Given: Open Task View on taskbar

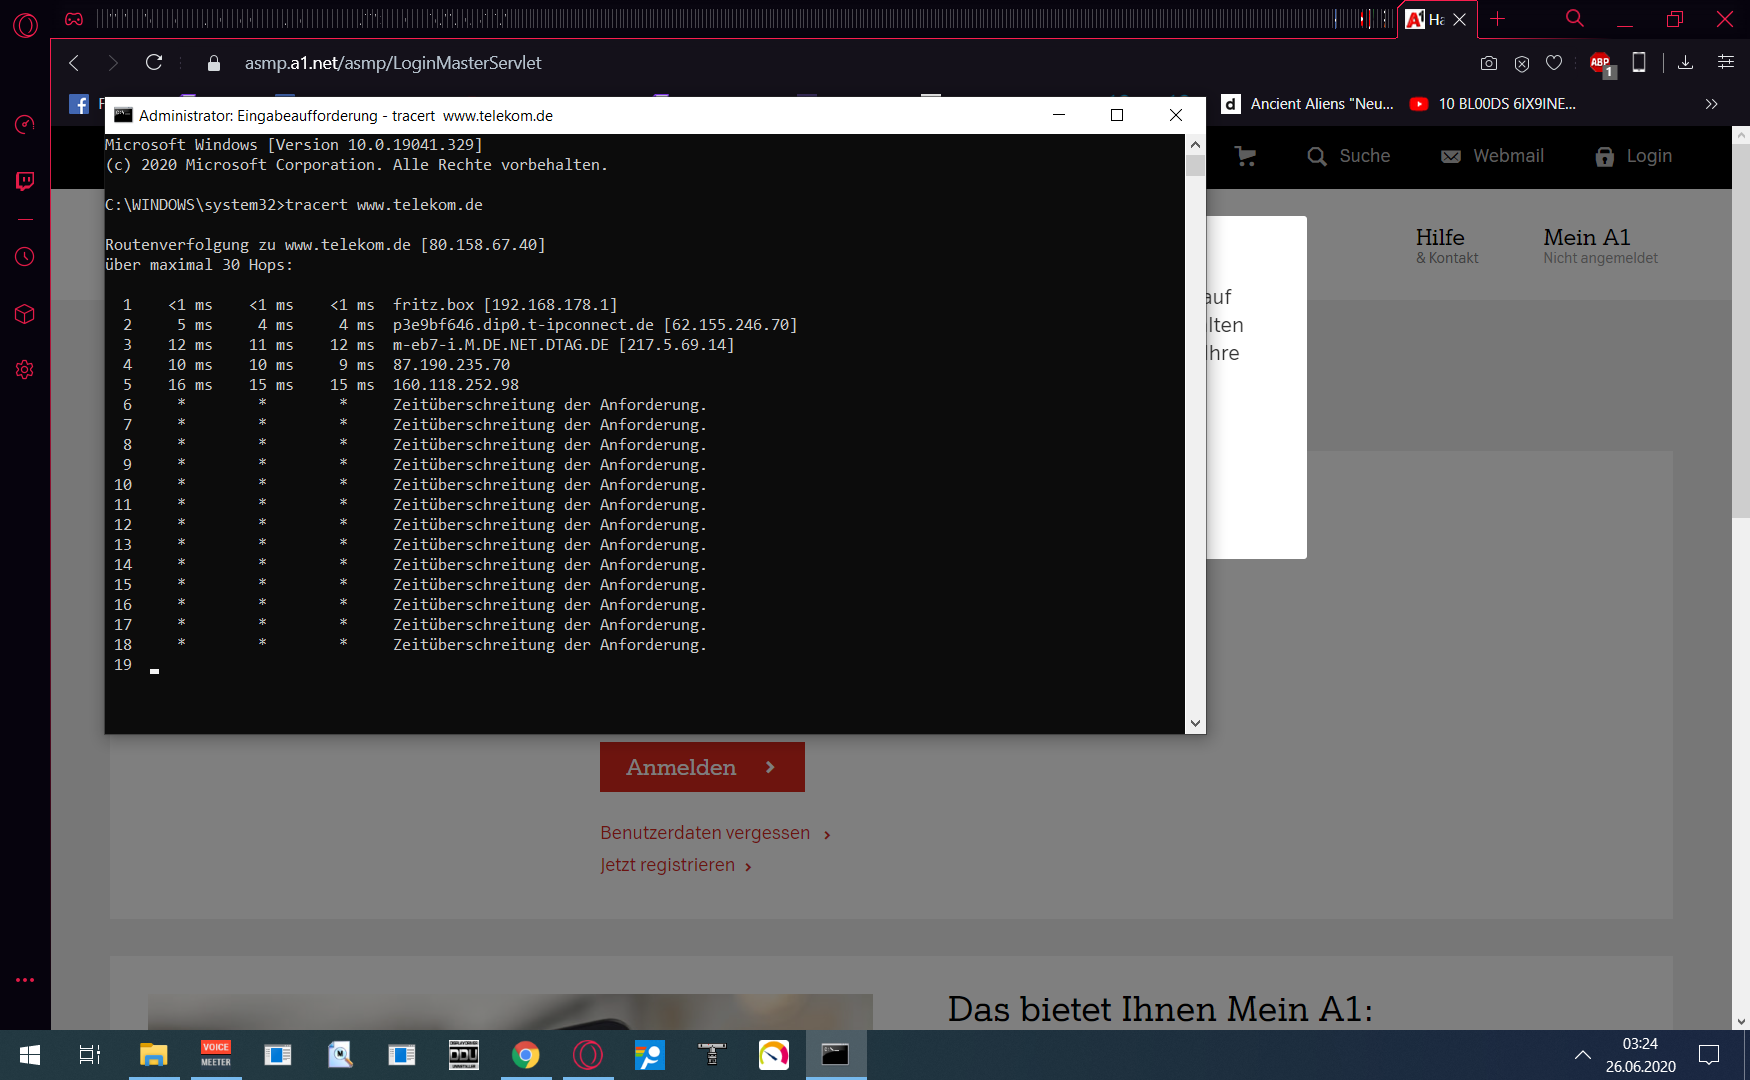Looking at the screenshot, I should [90, 1055].
